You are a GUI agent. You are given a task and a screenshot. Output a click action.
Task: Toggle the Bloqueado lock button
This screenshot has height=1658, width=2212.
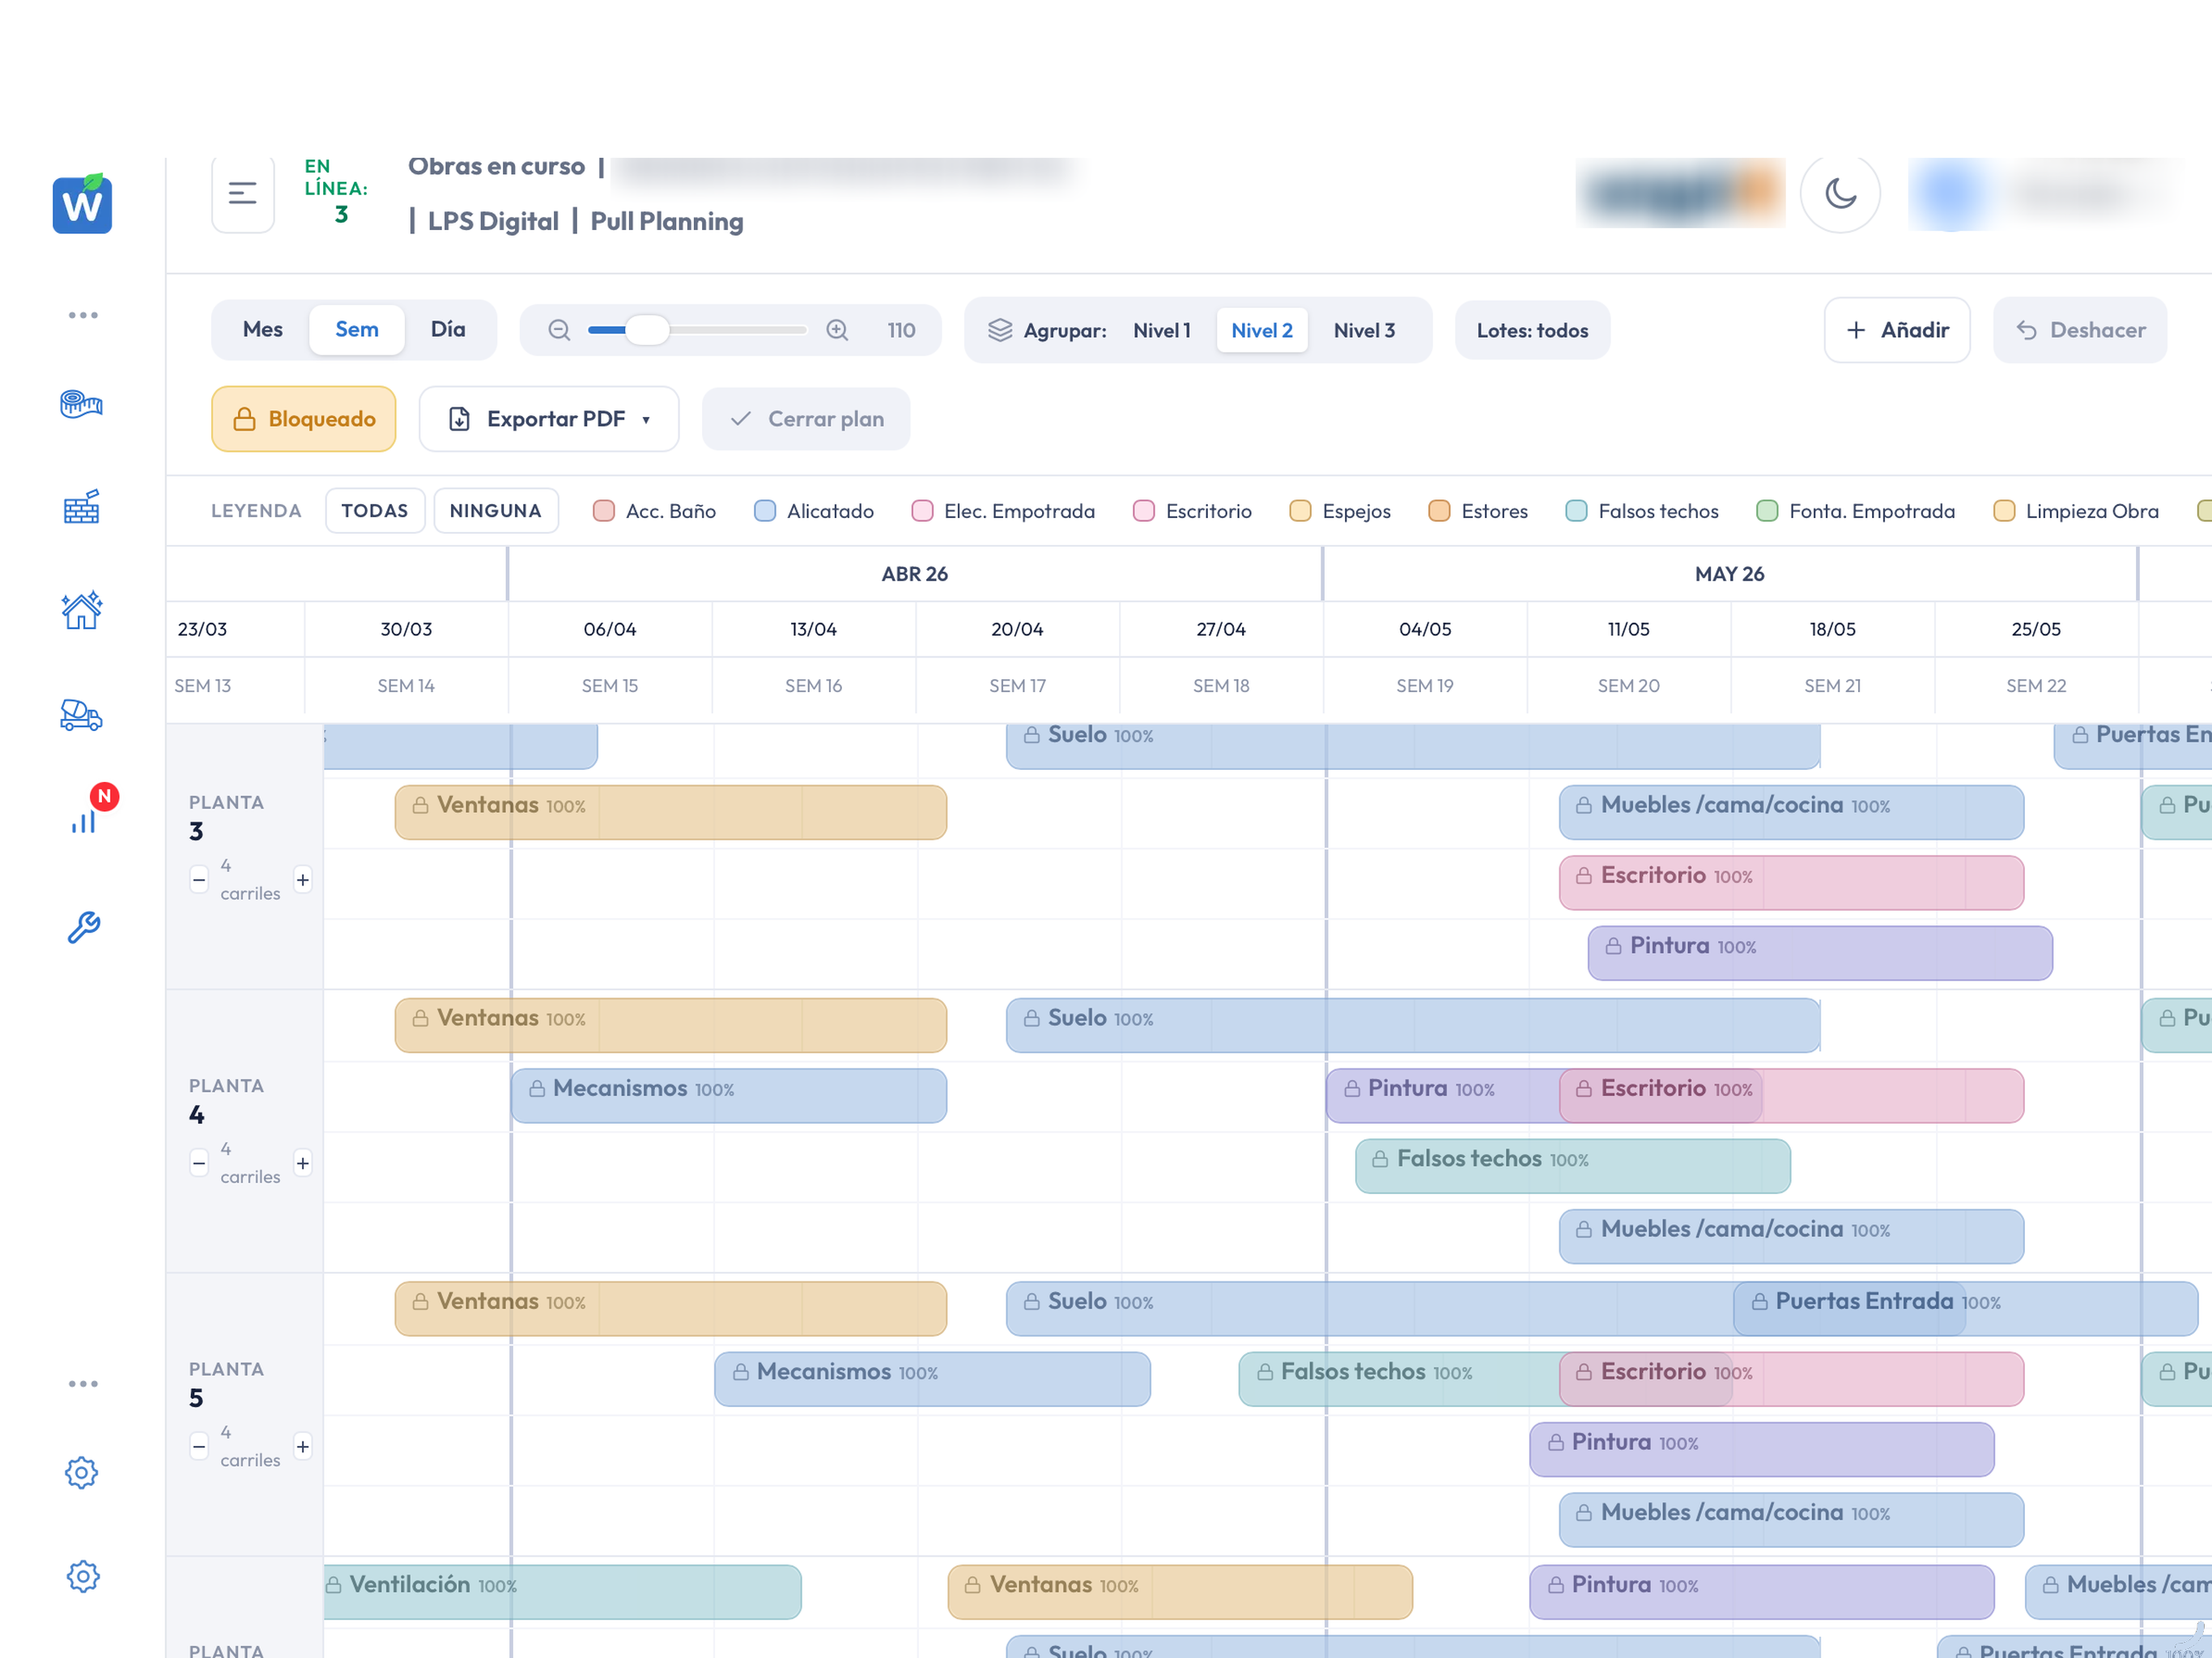[304, 419]
